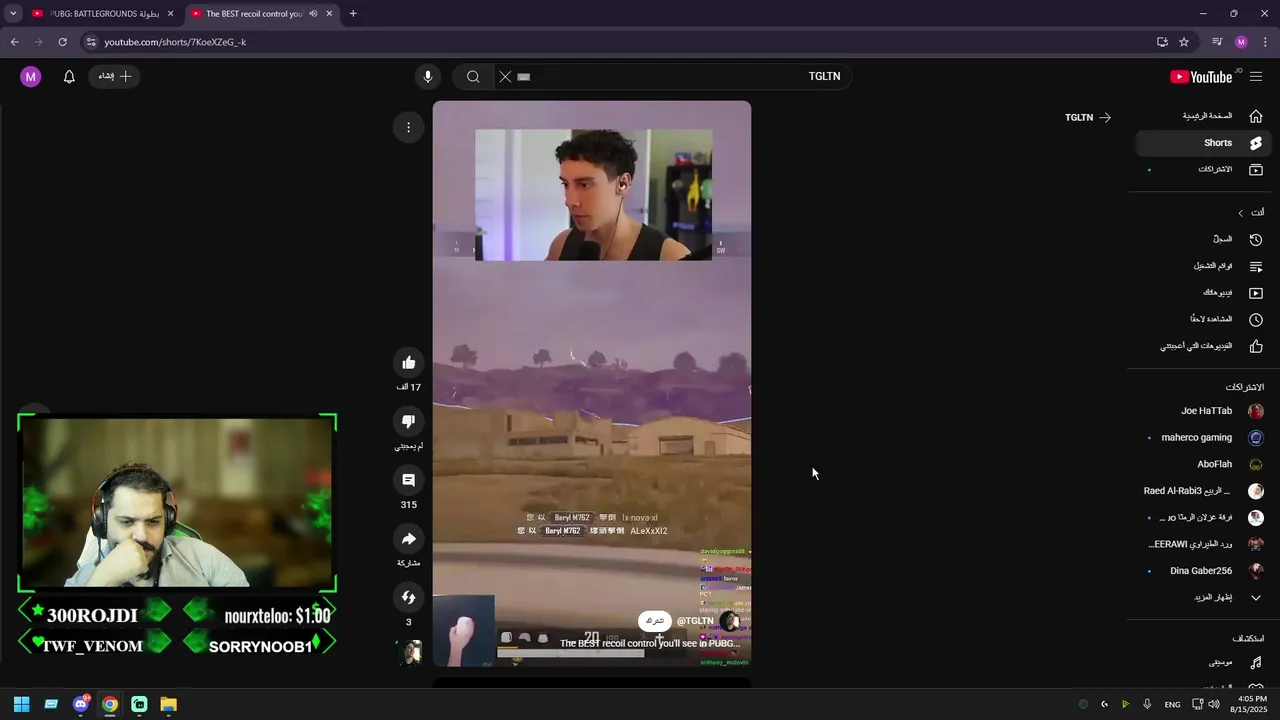Click the search magnifier button
Viewport: 1280px width, 720px height.
473,76
